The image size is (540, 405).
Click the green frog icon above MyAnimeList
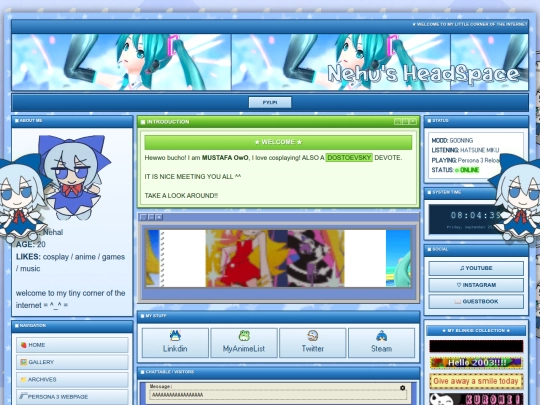244,335
